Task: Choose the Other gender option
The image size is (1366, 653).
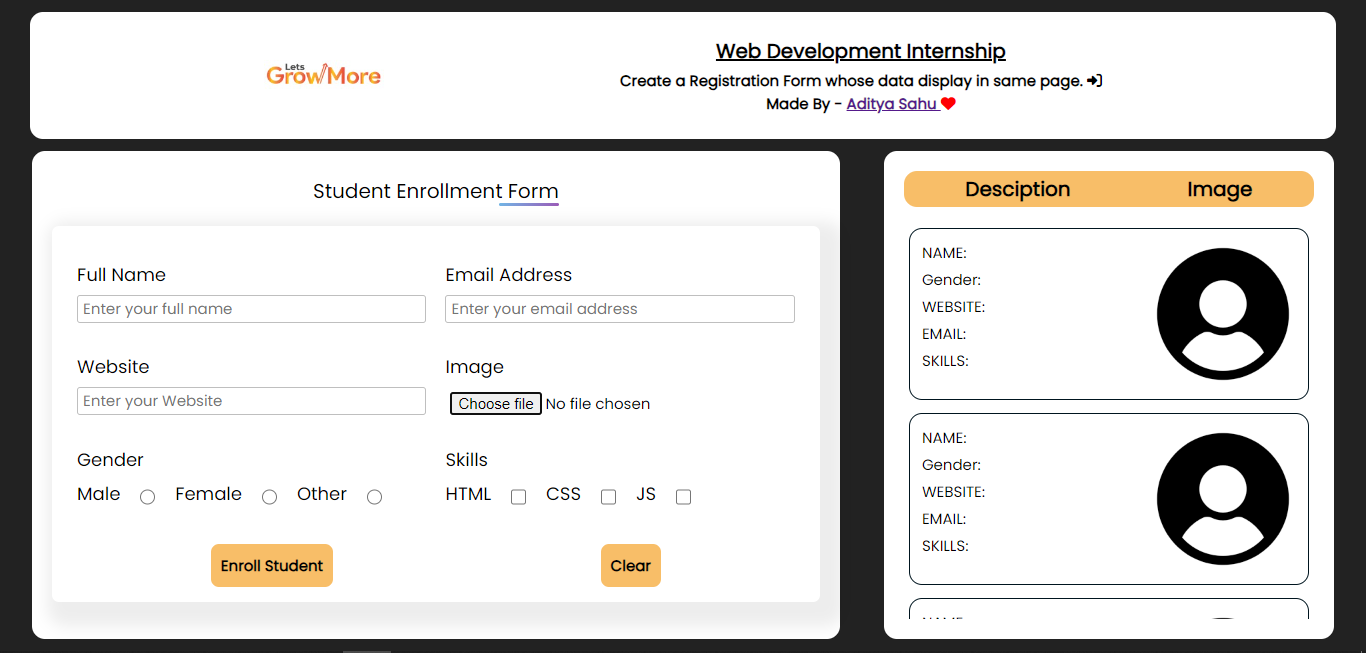Action: tap(374, 496)
